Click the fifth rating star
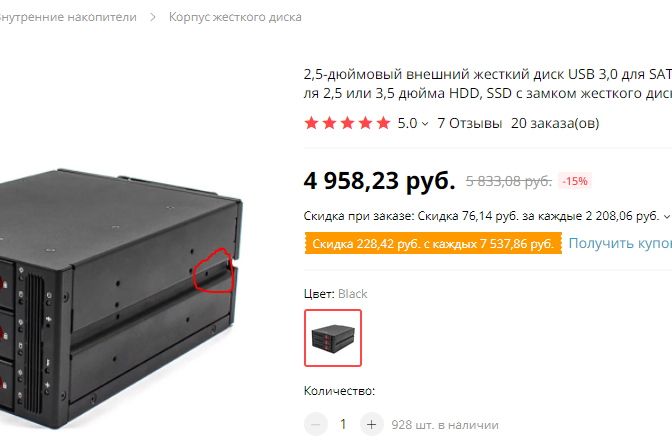Viewport: 672px width, 441px height. (383, 123)
